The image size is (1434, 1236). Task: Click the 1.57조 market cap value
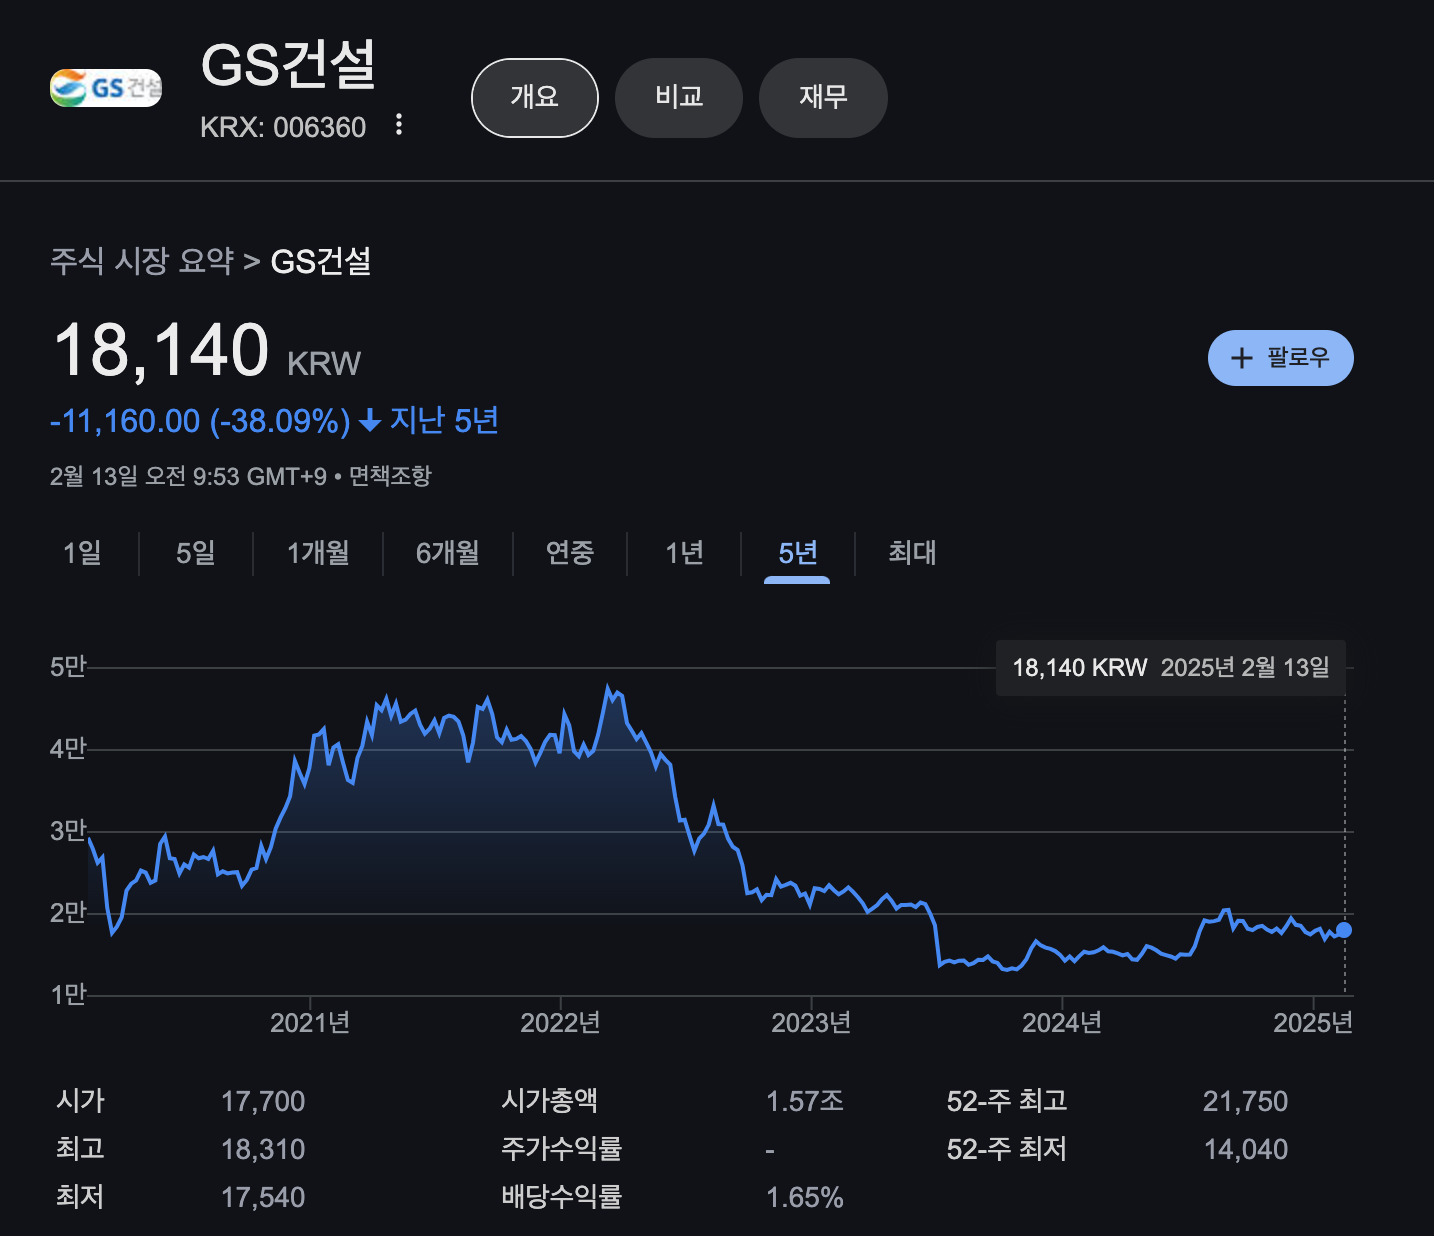(805, 1102)
